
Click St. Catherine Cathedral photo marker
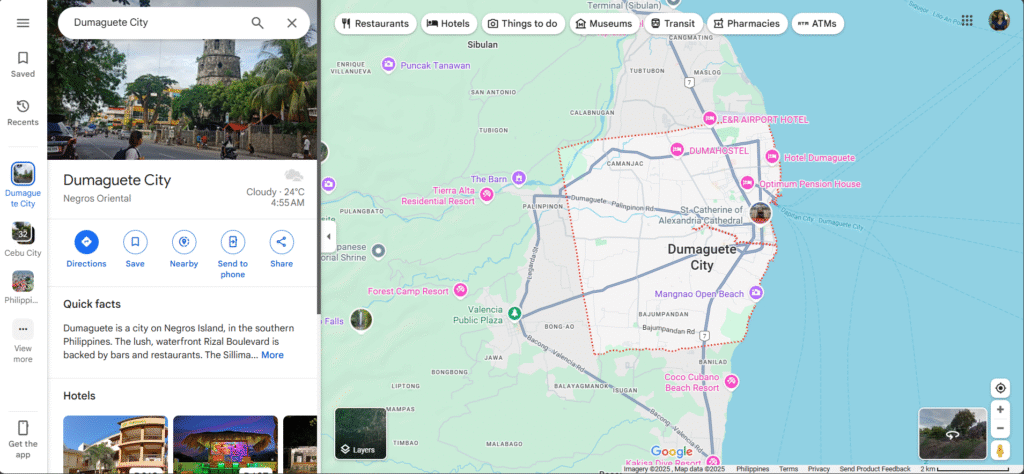(760, 213)
